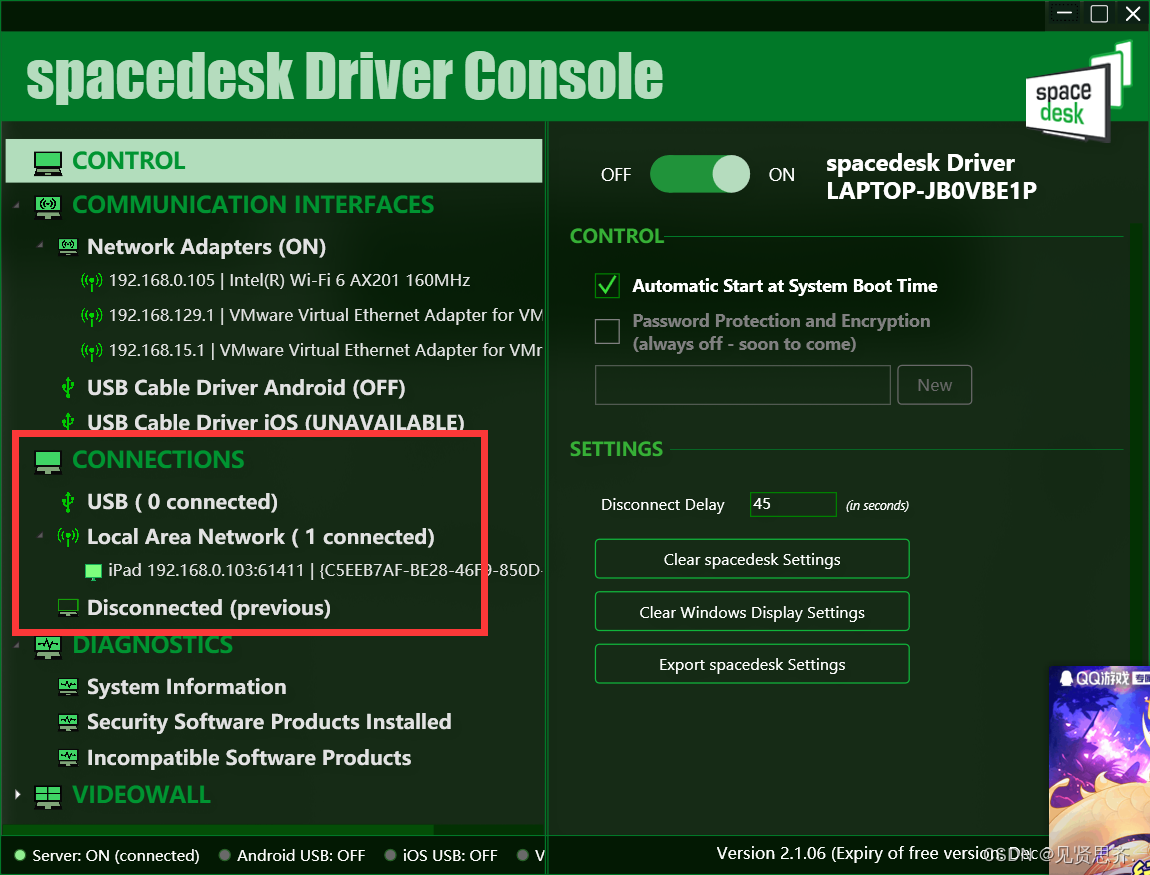1150x875 pixels.
Task: Open the COMMUNICATION INTERFACES section
Action: (253, 205)
